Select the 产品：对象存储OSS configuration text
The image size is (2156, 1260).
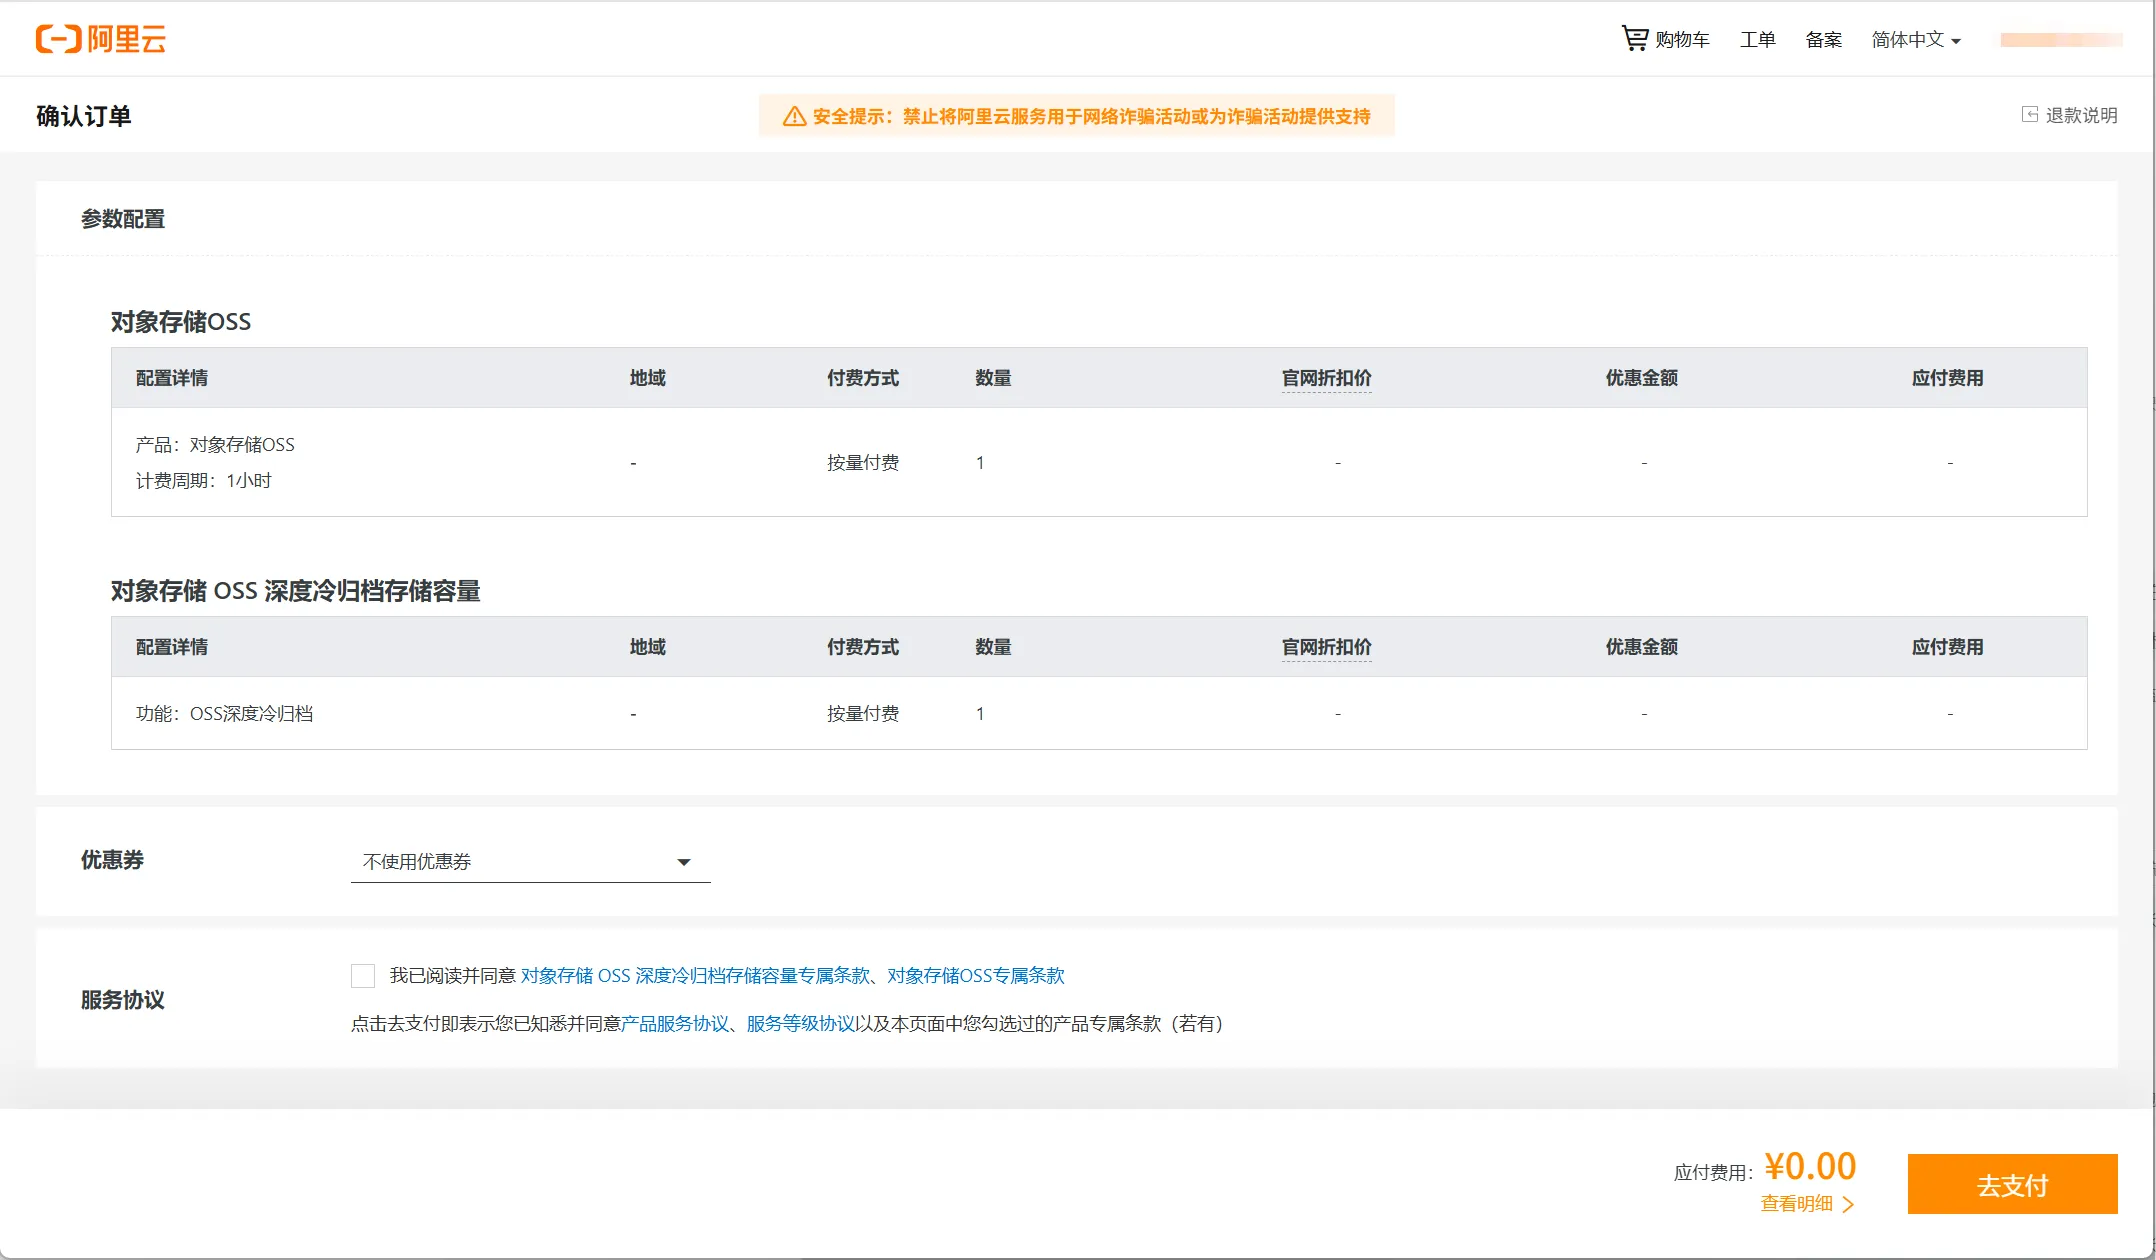point(215,444)
